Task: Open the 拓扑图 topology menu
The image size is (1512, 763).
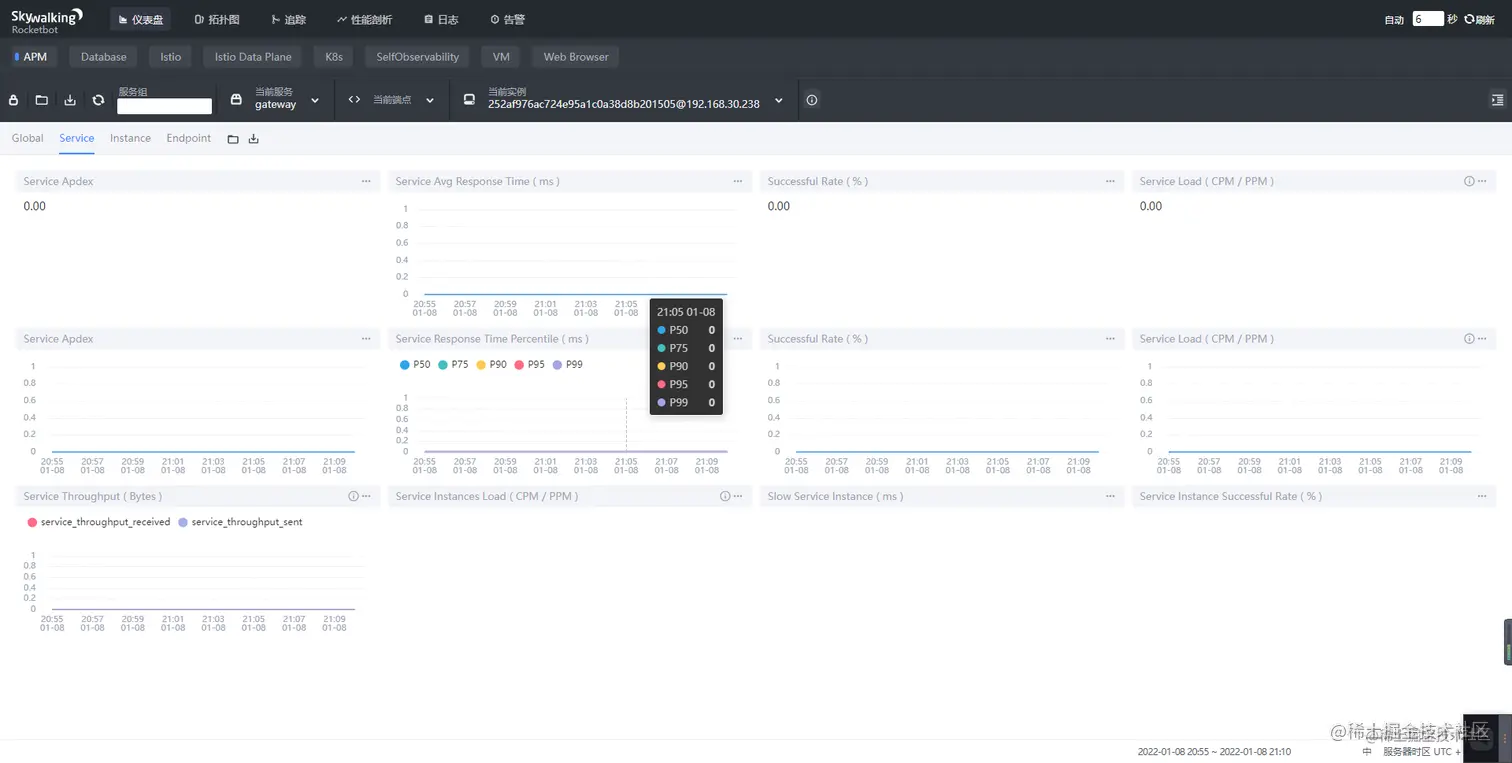Action: click(x=217, y=19)
